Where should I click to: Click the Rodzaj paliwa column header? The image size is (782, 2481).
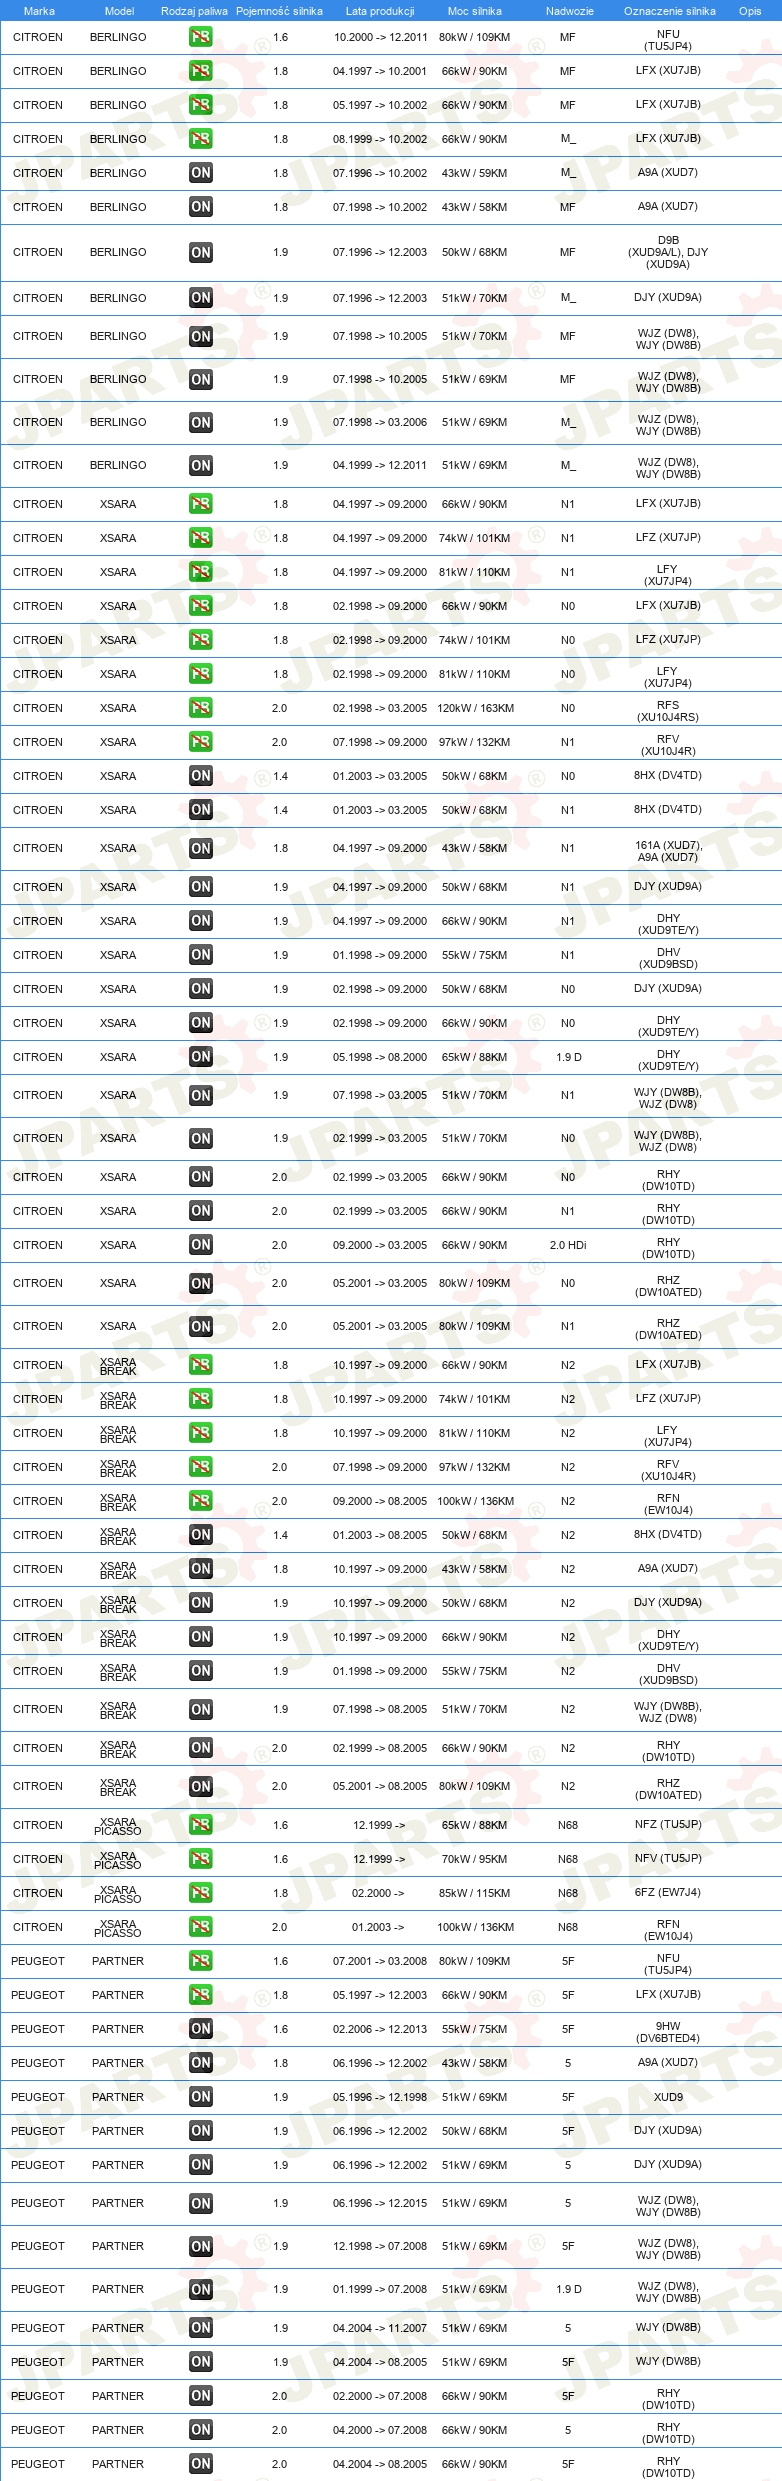(x=194, y=11)
